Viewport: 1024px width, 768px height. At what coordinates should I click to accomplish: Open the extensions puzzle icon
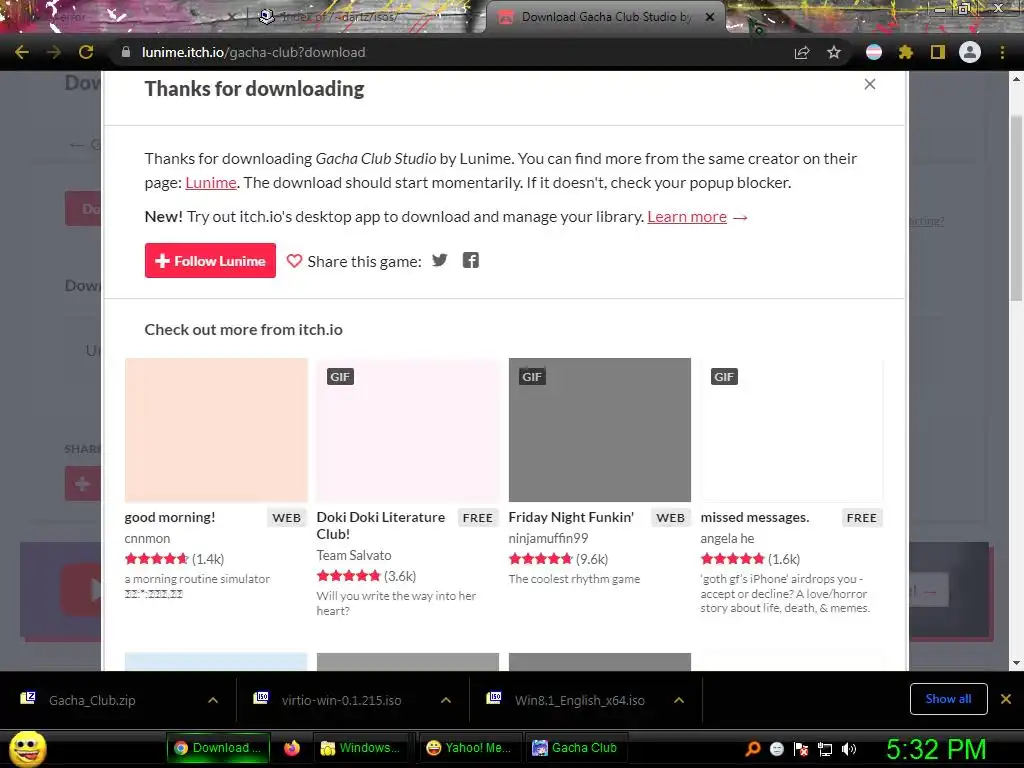click(x=906, y=52)
